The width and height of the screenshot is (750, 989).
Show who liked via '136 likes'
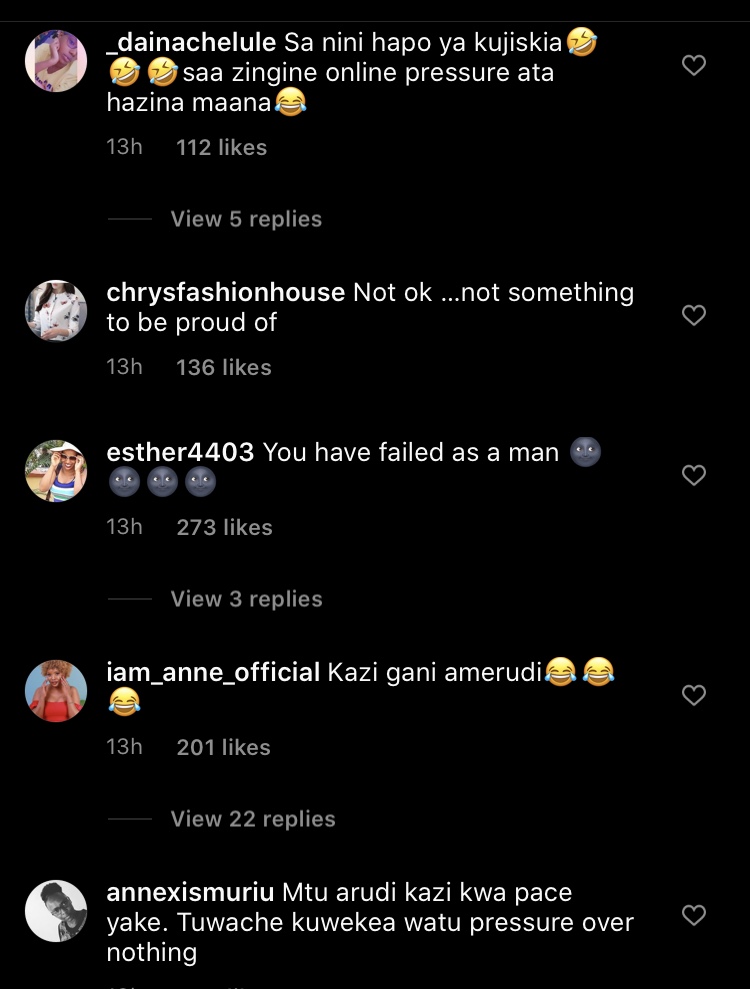tap(223, 367)
